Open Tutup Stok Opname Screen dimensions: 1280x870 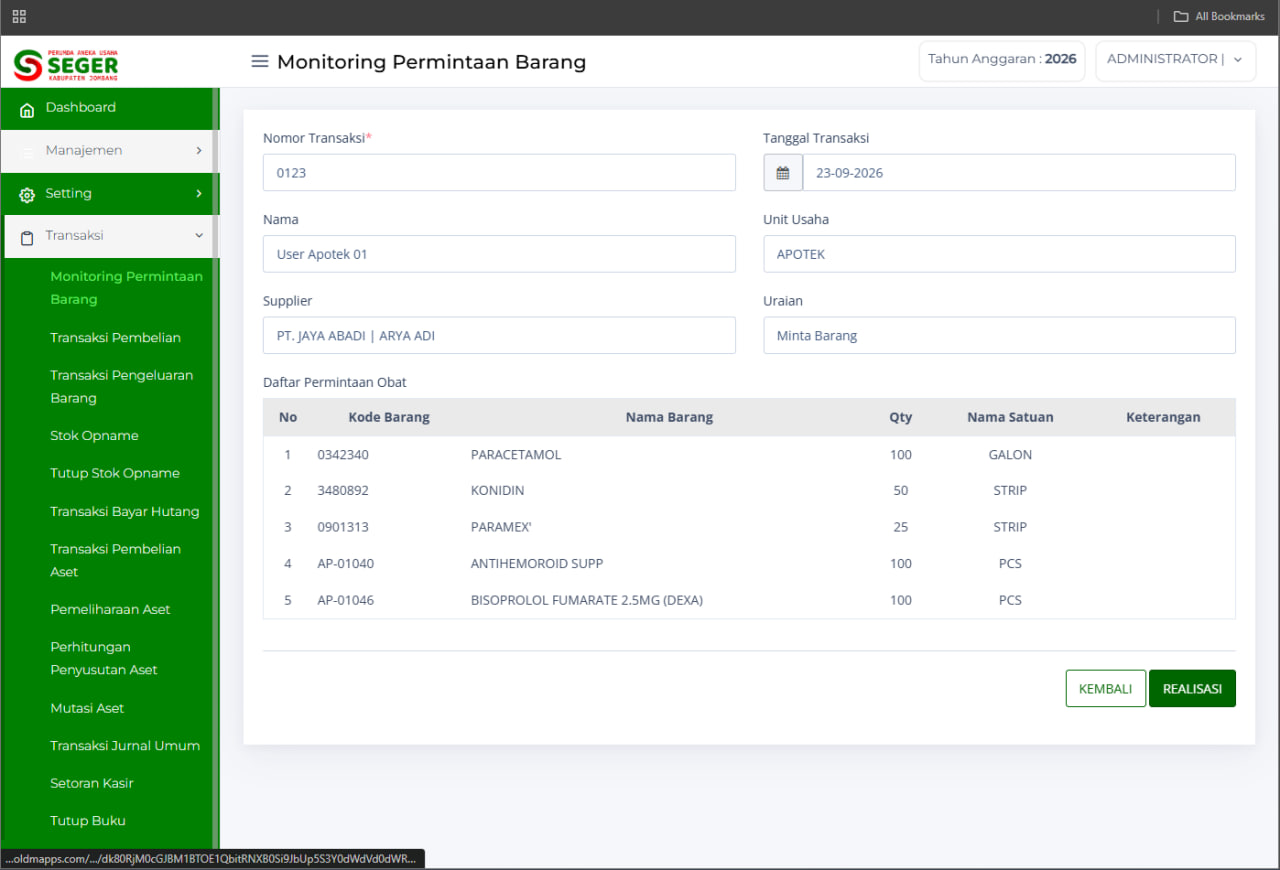click(x=115, y=473)
